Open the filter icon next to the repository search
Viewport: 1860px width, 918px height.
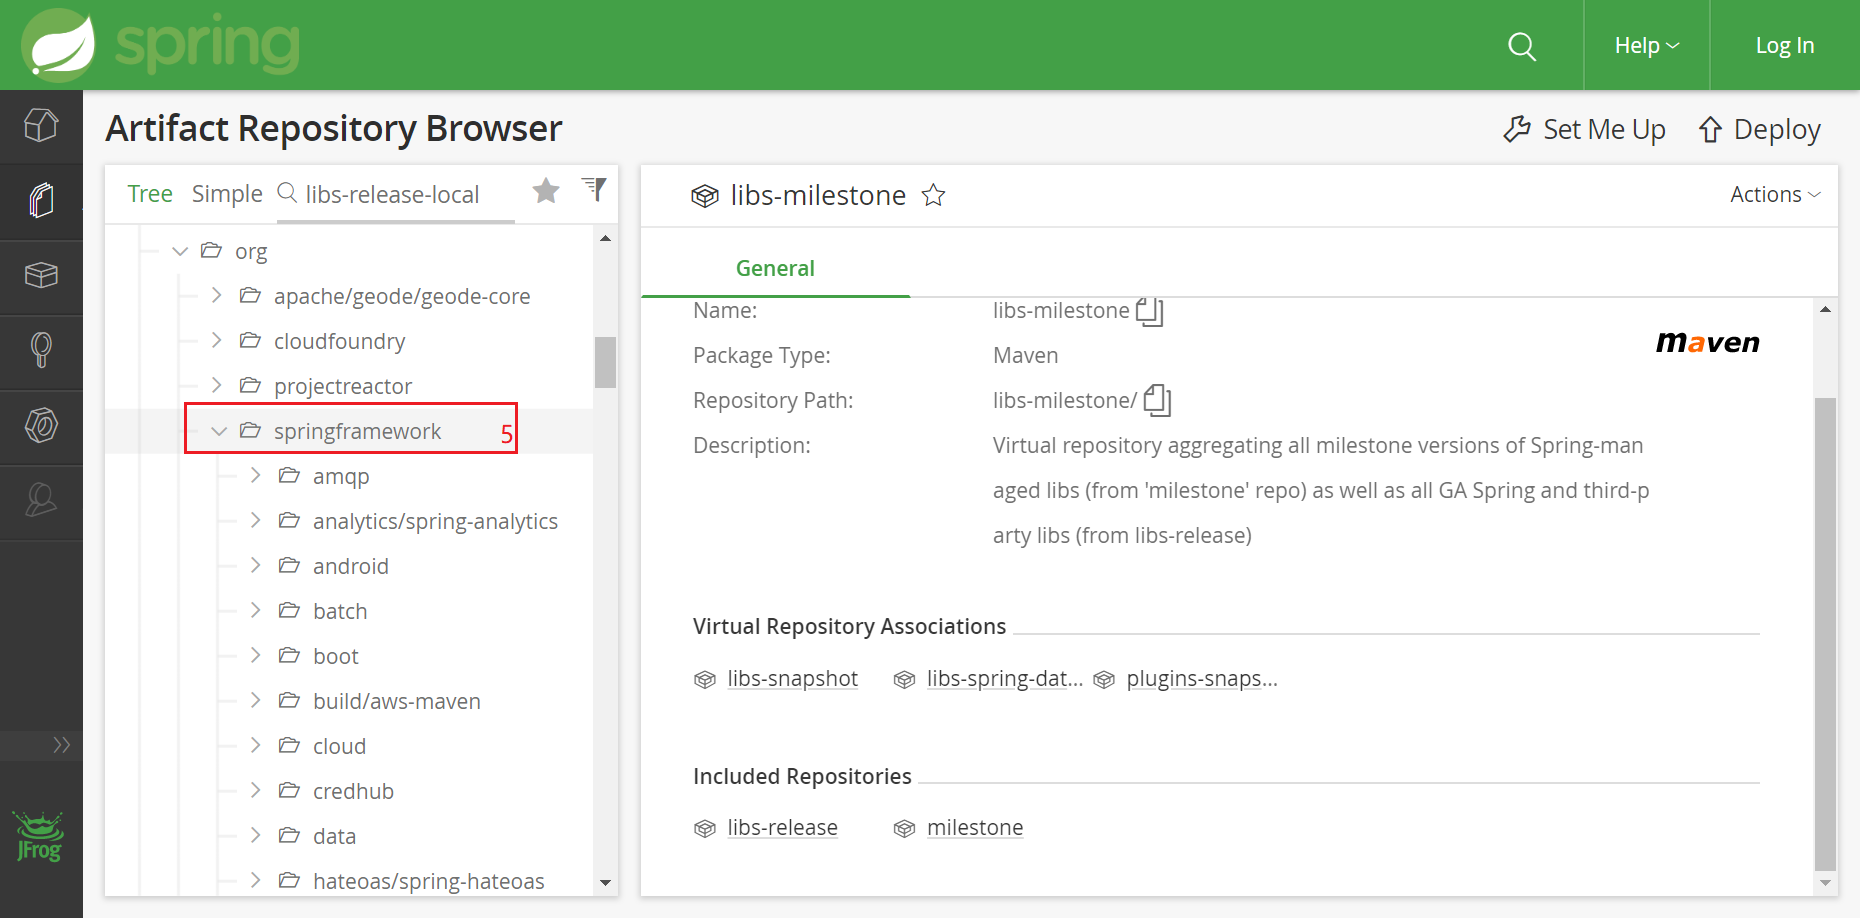click(595, 190)
